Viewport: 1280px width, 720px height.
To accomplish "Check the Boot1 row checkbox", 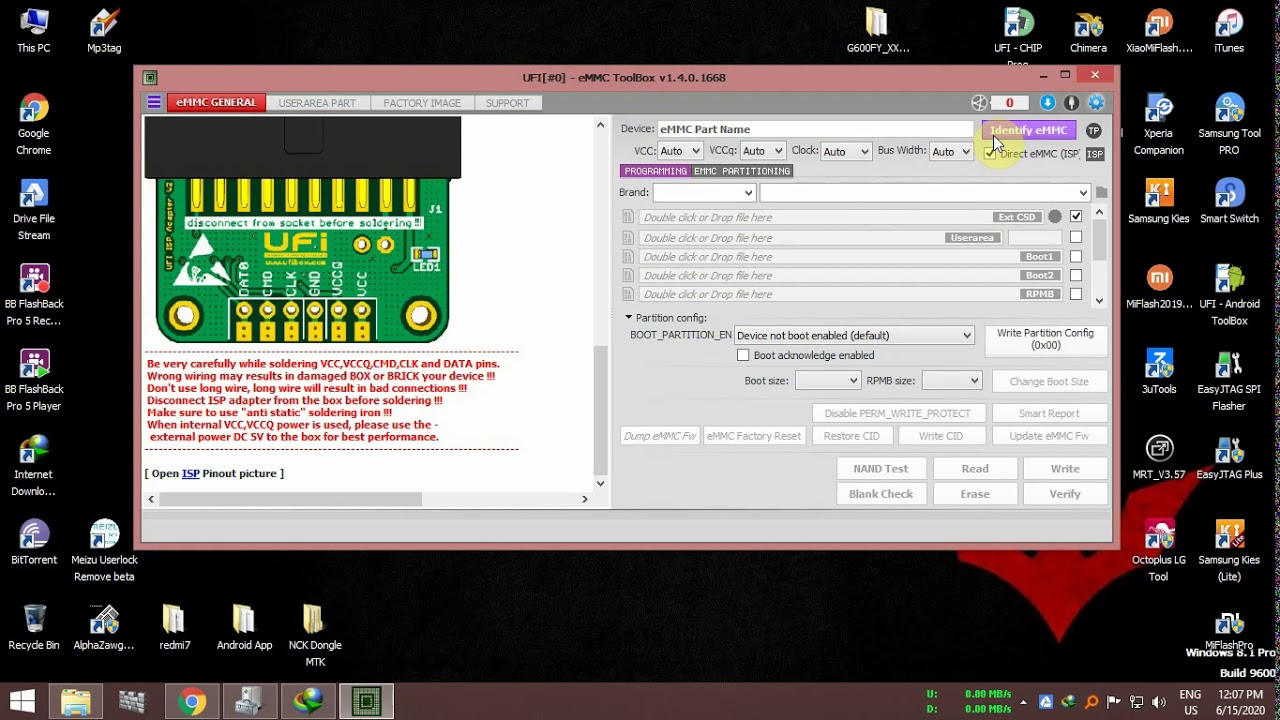I will click(x=1076, y=257).
